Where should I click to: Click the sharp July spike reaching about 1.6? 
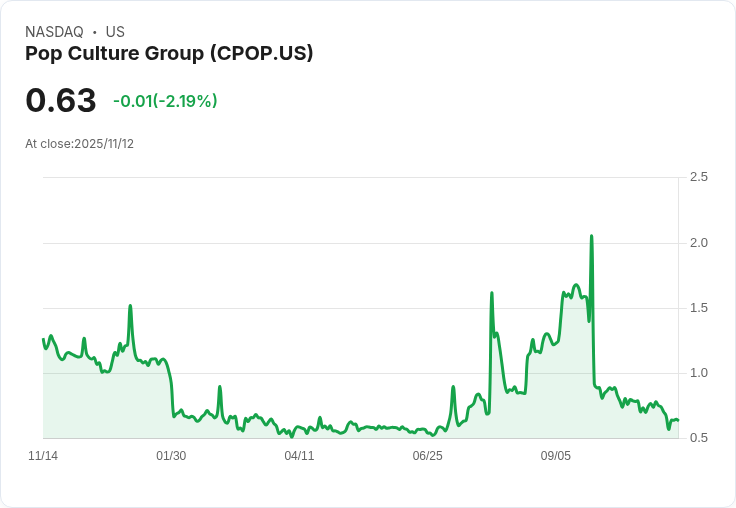(492, 294)
